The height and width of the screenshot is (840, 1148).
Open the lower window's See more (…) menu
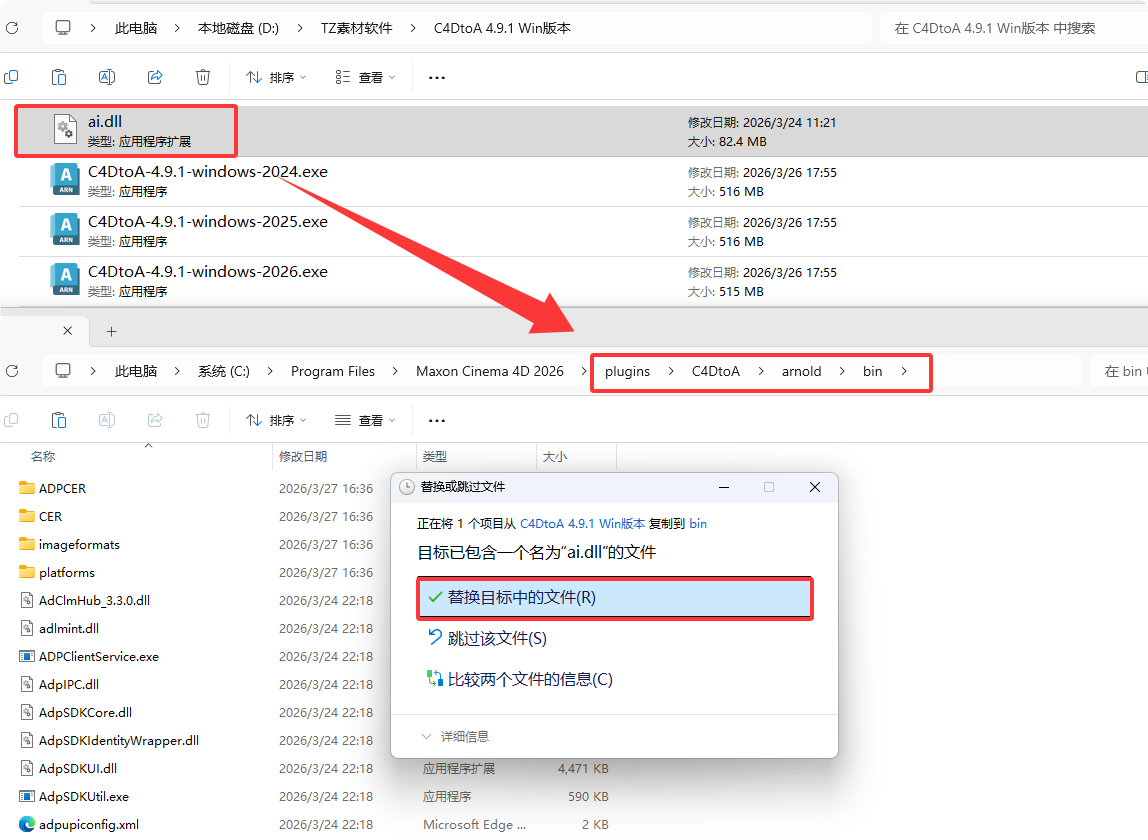pos(436,421)
